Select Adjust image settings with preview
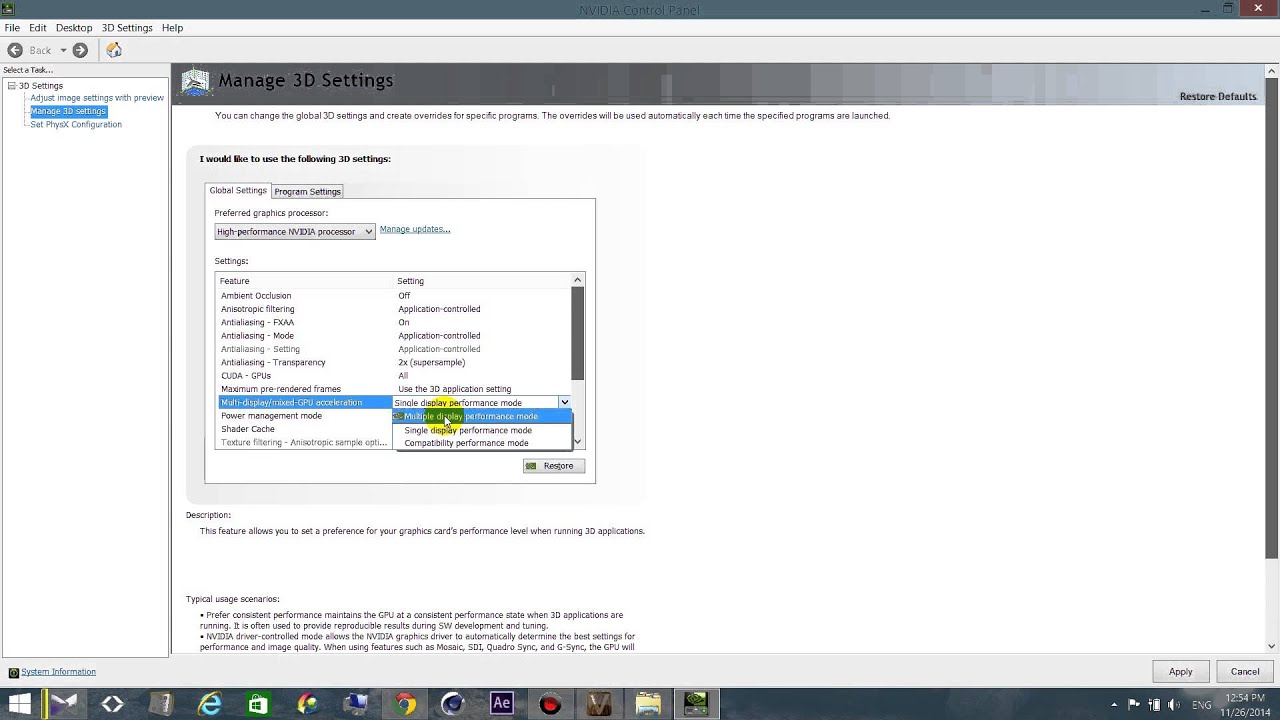1280x720 pixels. point(97,98)
